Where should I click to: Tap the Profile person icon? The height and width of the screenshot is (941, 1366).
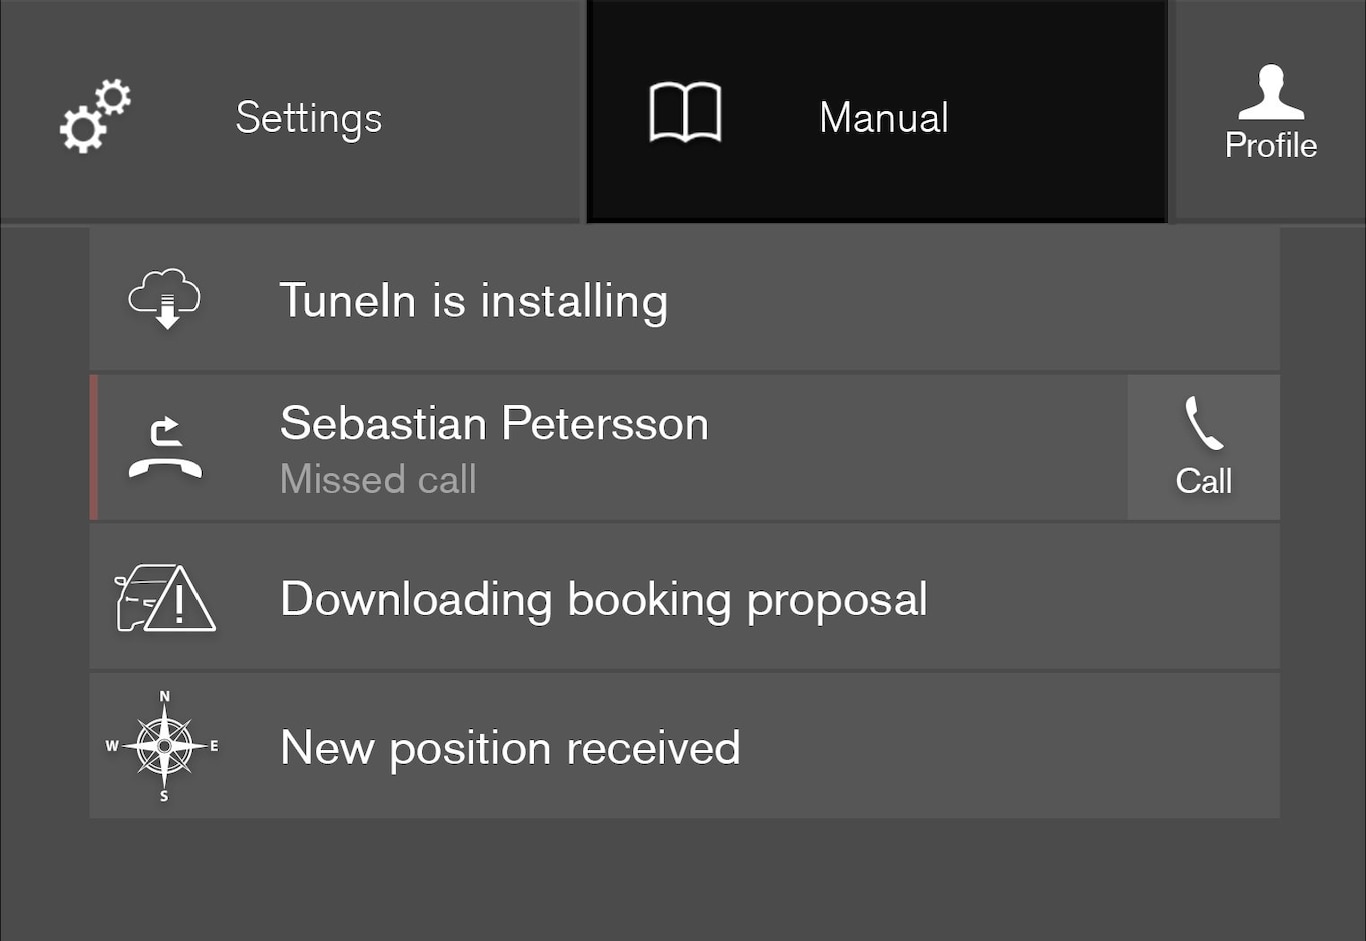[1271, 92]
